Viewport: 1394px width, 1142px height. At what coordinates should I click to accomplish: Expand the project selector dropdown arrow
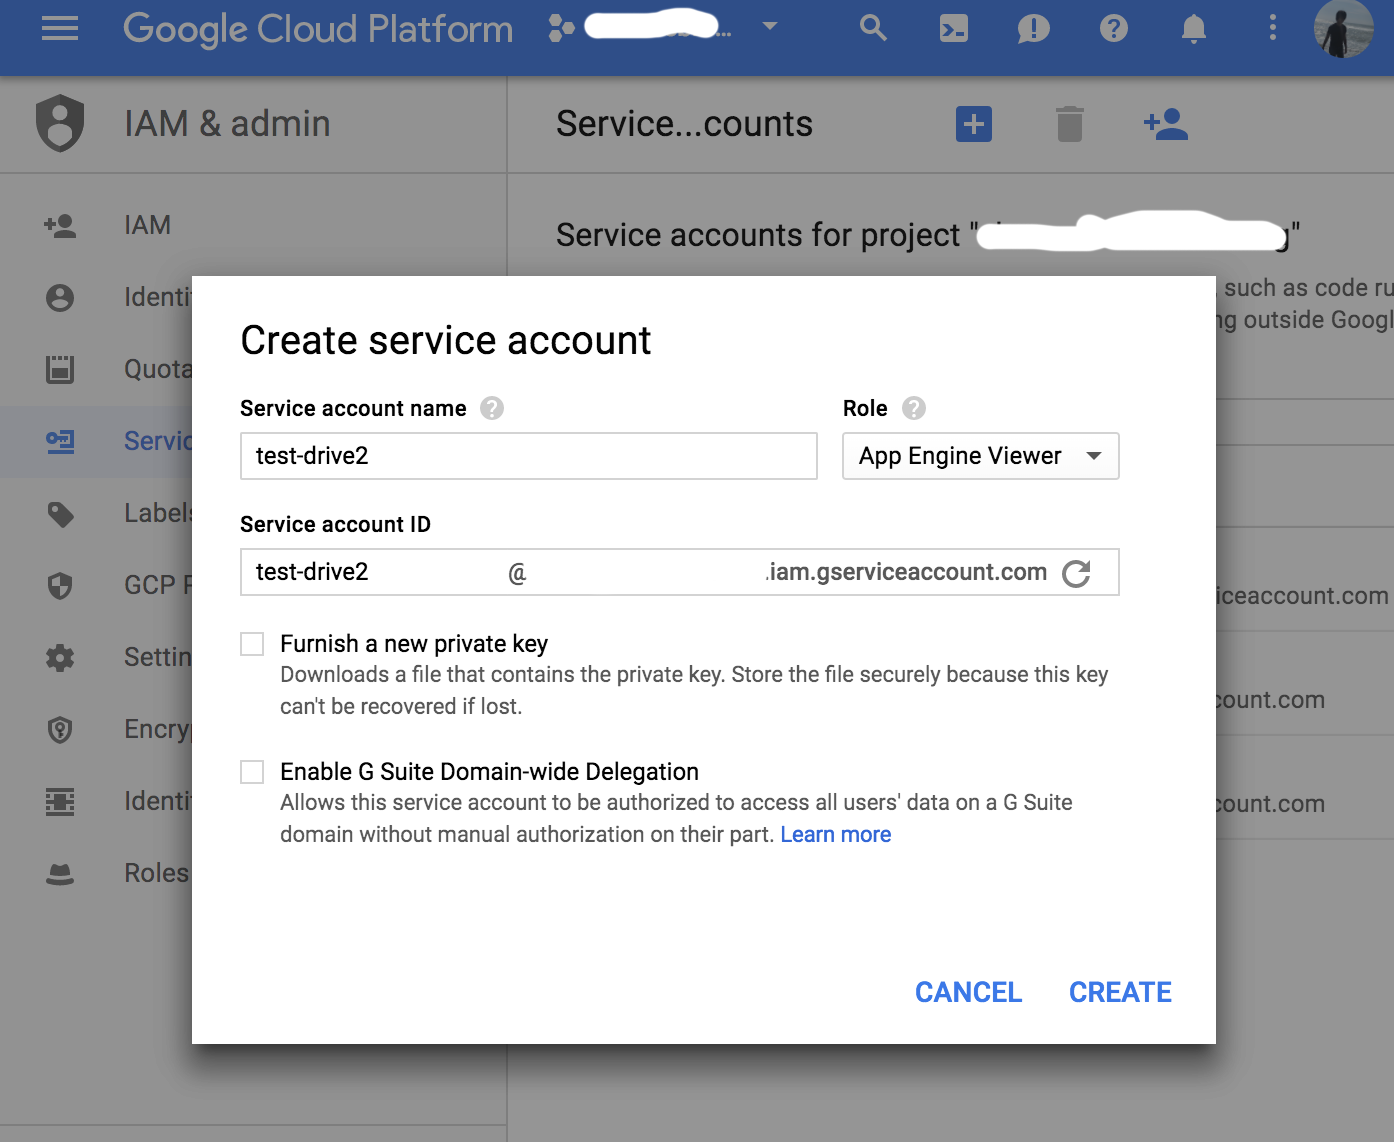pos(770,27)
